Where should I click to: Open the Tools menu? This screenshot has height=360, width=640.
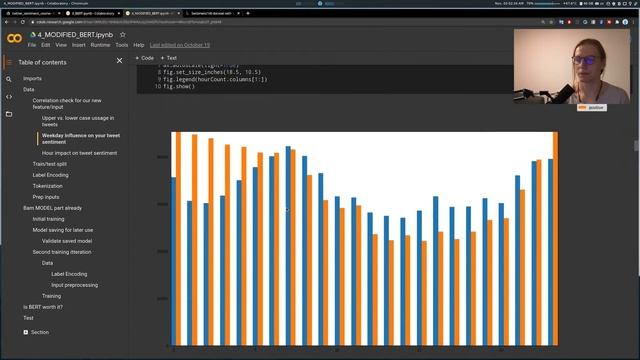point(122,45)
